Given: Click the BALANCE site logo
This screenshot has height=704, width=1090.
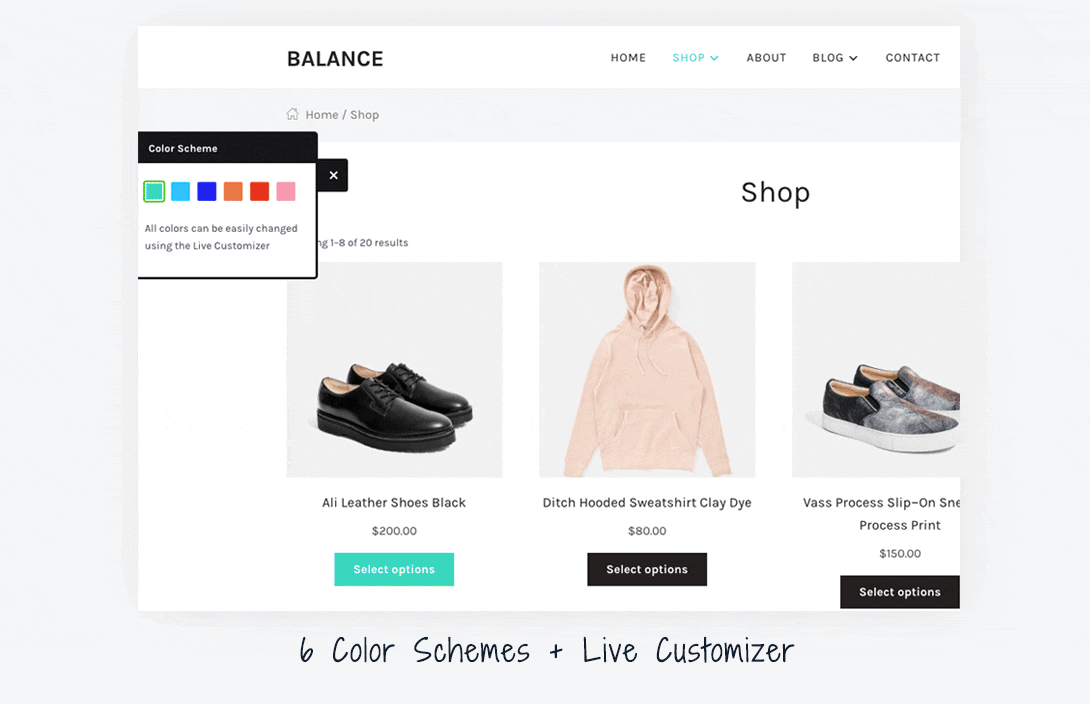Looking at the screenshot, I should click(335, 59).
